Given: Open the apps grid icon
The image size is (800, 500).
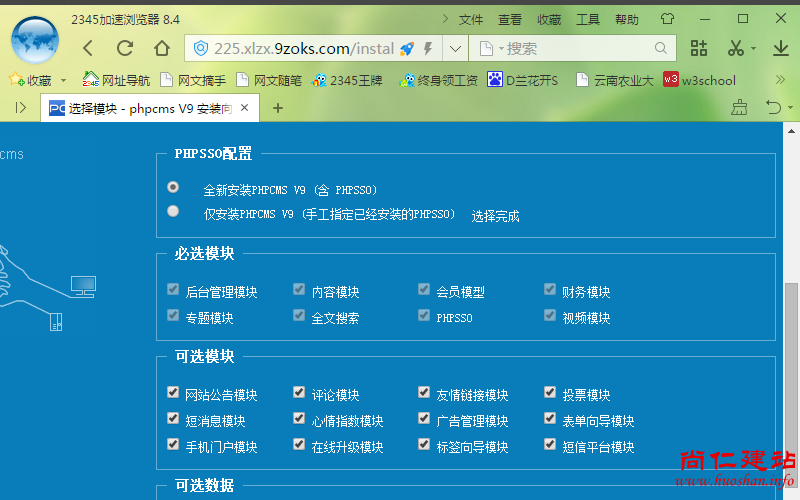Looking at the screenshot, I should coord(699,48).
